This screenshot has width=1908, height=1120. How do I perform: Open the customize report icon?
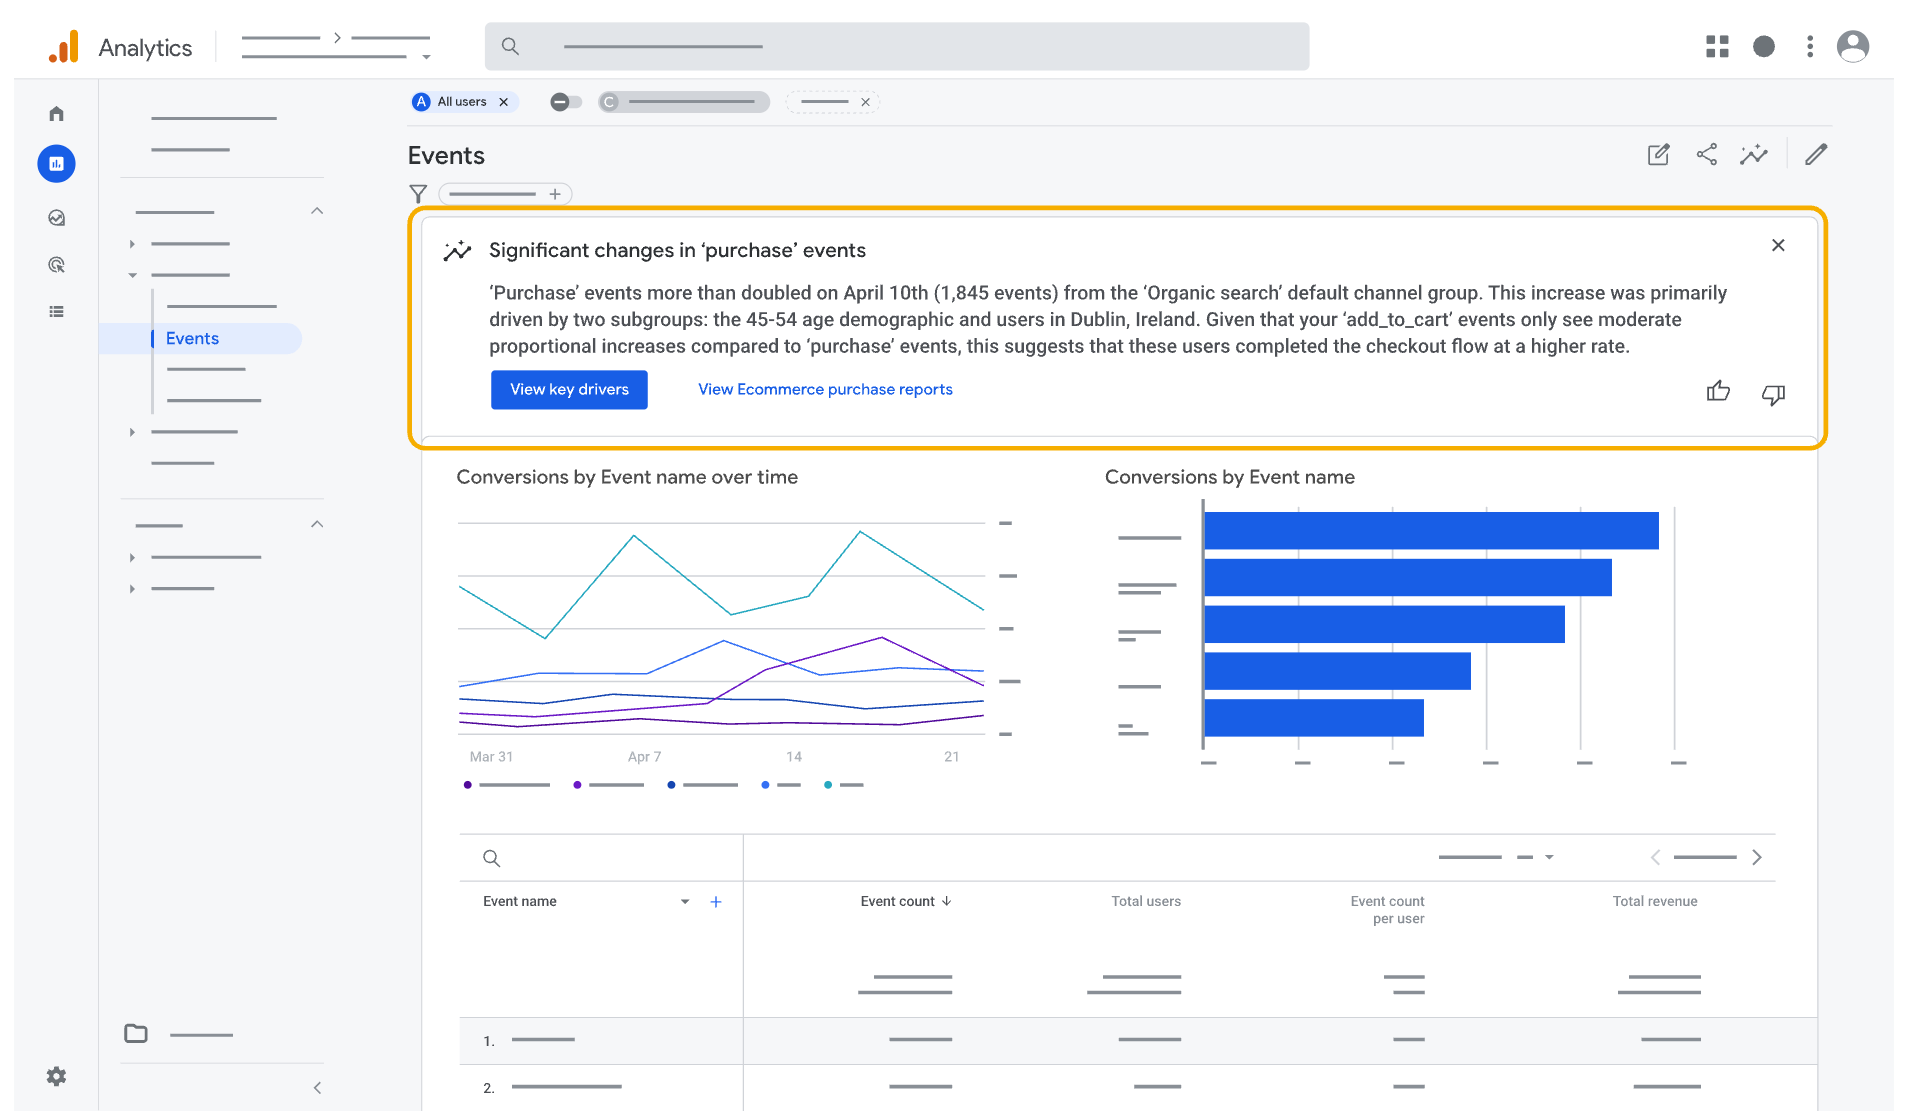(1657, 154)
